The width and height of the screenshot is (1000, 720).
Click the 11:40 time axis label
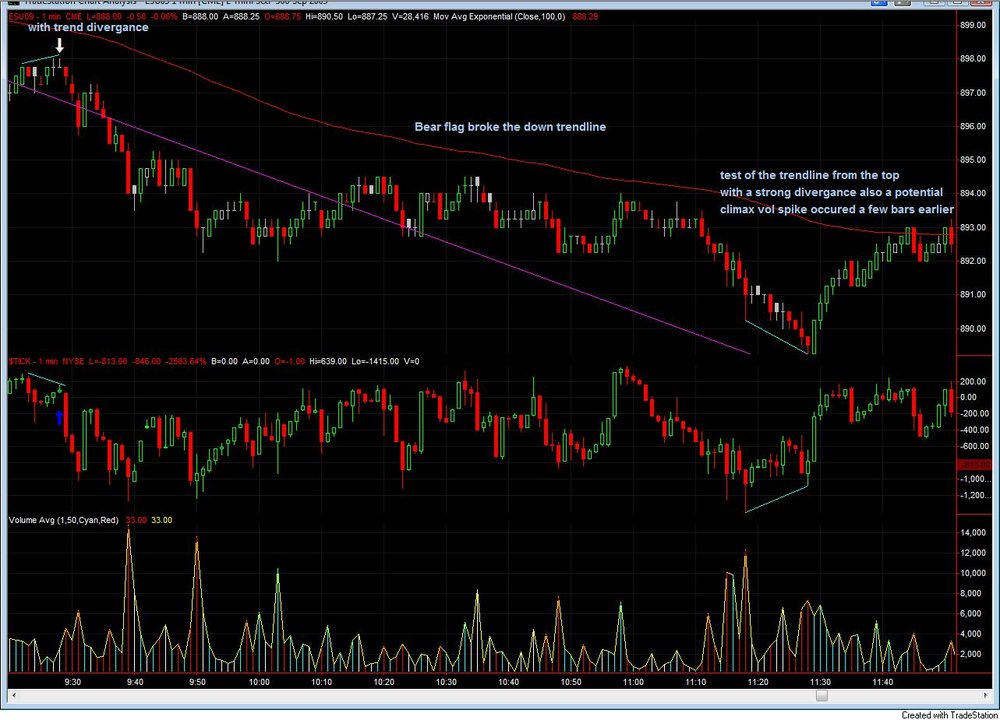[882, 682]
